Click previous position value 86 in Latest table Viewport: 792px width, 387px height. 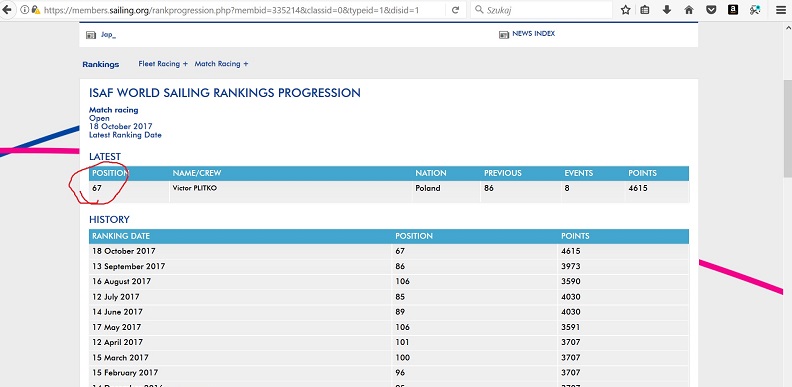point(488,188)
